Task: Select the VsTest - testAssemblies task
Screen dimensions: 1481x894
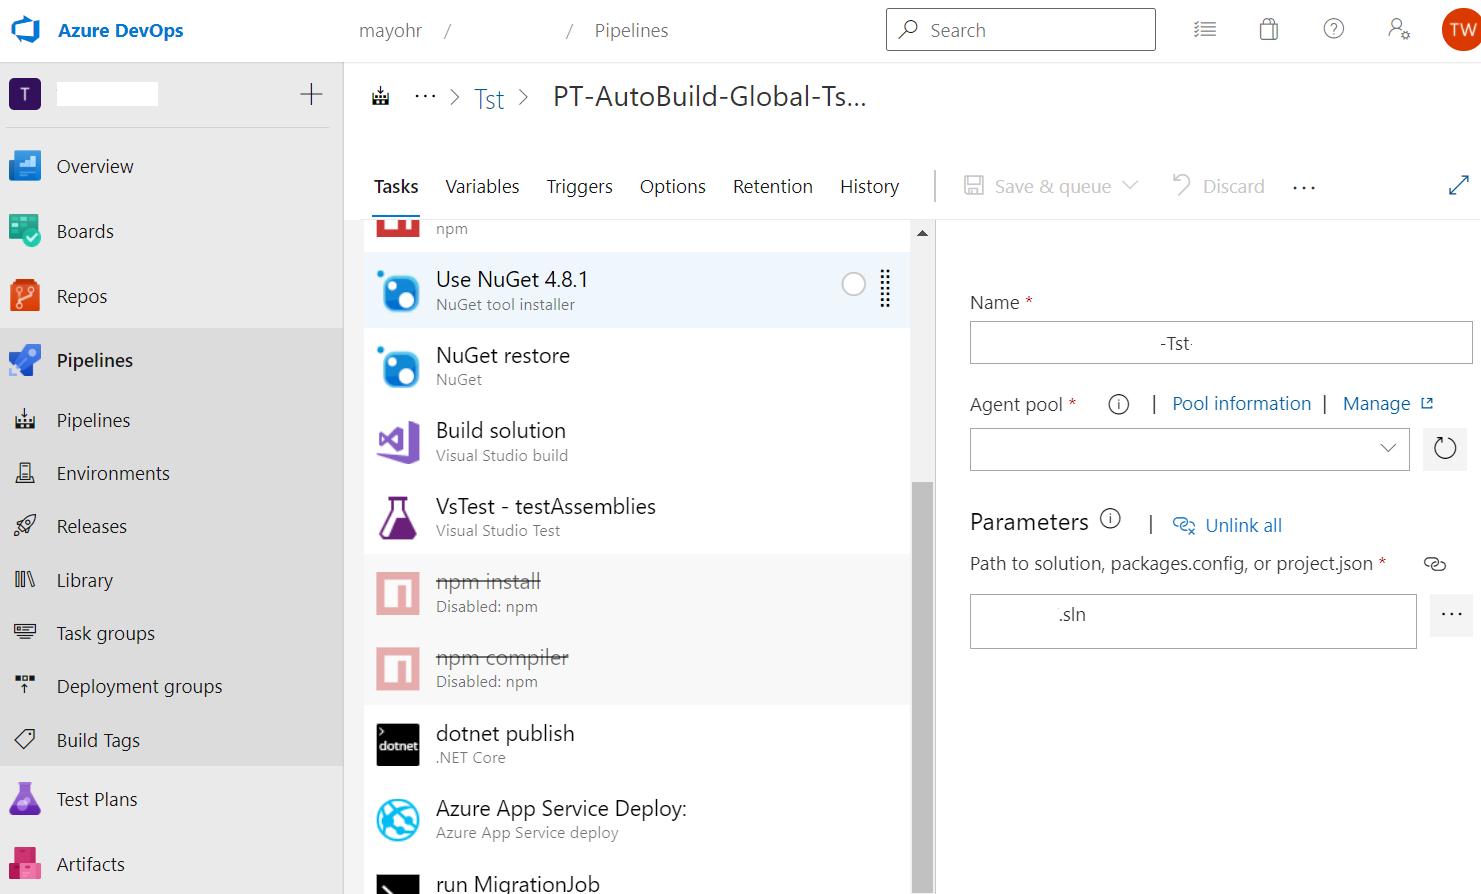Action: click(x=637, y=517)
